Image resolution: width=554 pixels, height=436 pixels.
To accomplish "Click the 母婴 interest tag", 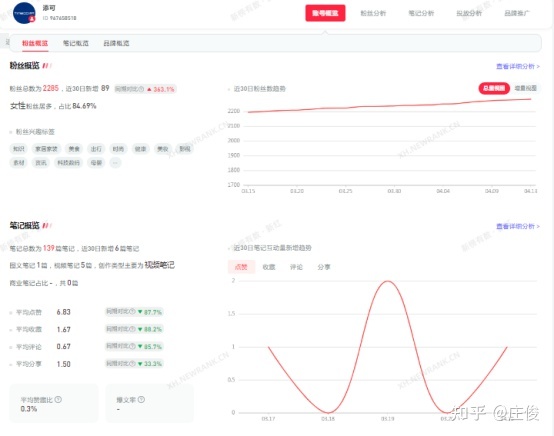I will coord(96,163).
